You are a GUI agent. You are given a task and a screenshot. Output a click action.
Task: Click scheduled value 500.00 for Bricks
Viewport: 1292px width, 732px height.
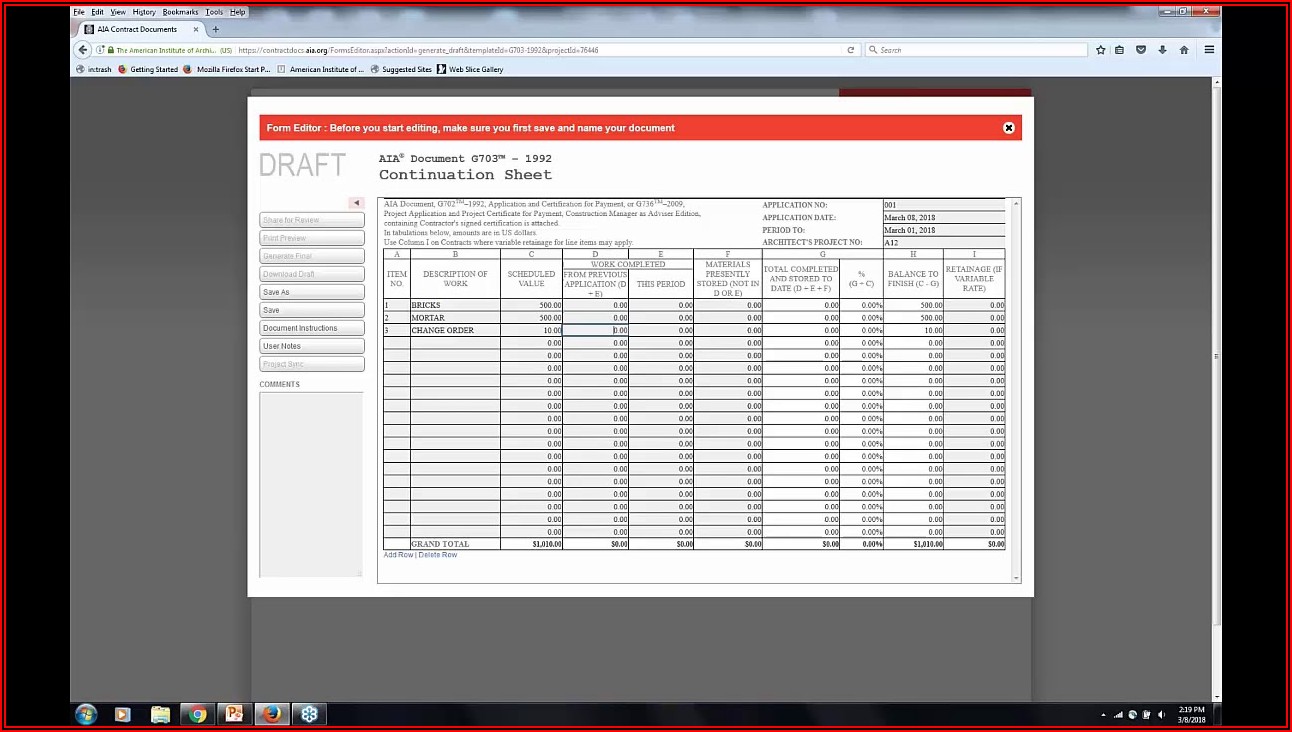[x=531, y=305]
